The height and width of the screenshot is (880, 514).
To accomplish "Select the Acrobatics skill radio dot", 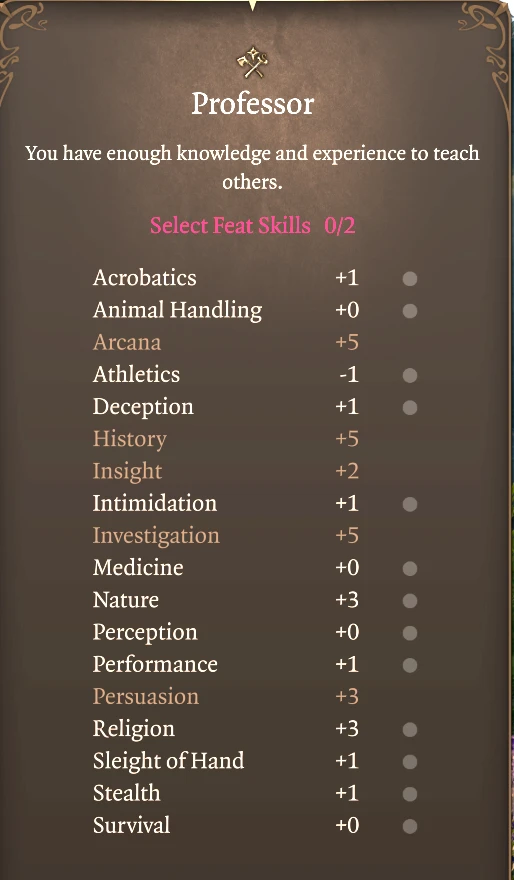I will tap(410, 278).
